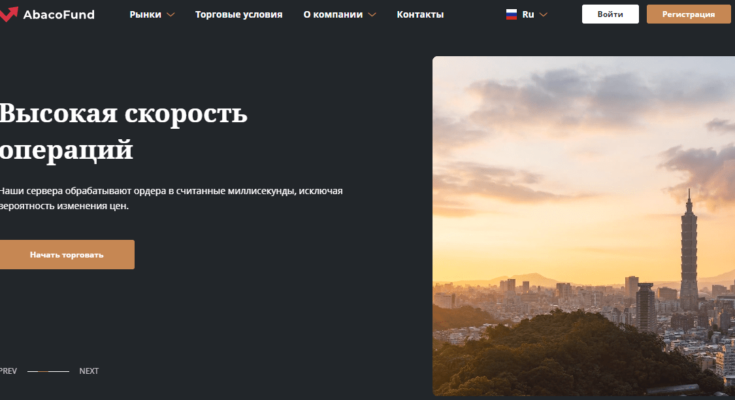Expand the О компании chevron arrow
The width and height of the screenshot is (735, 400).
coord(372,15)
